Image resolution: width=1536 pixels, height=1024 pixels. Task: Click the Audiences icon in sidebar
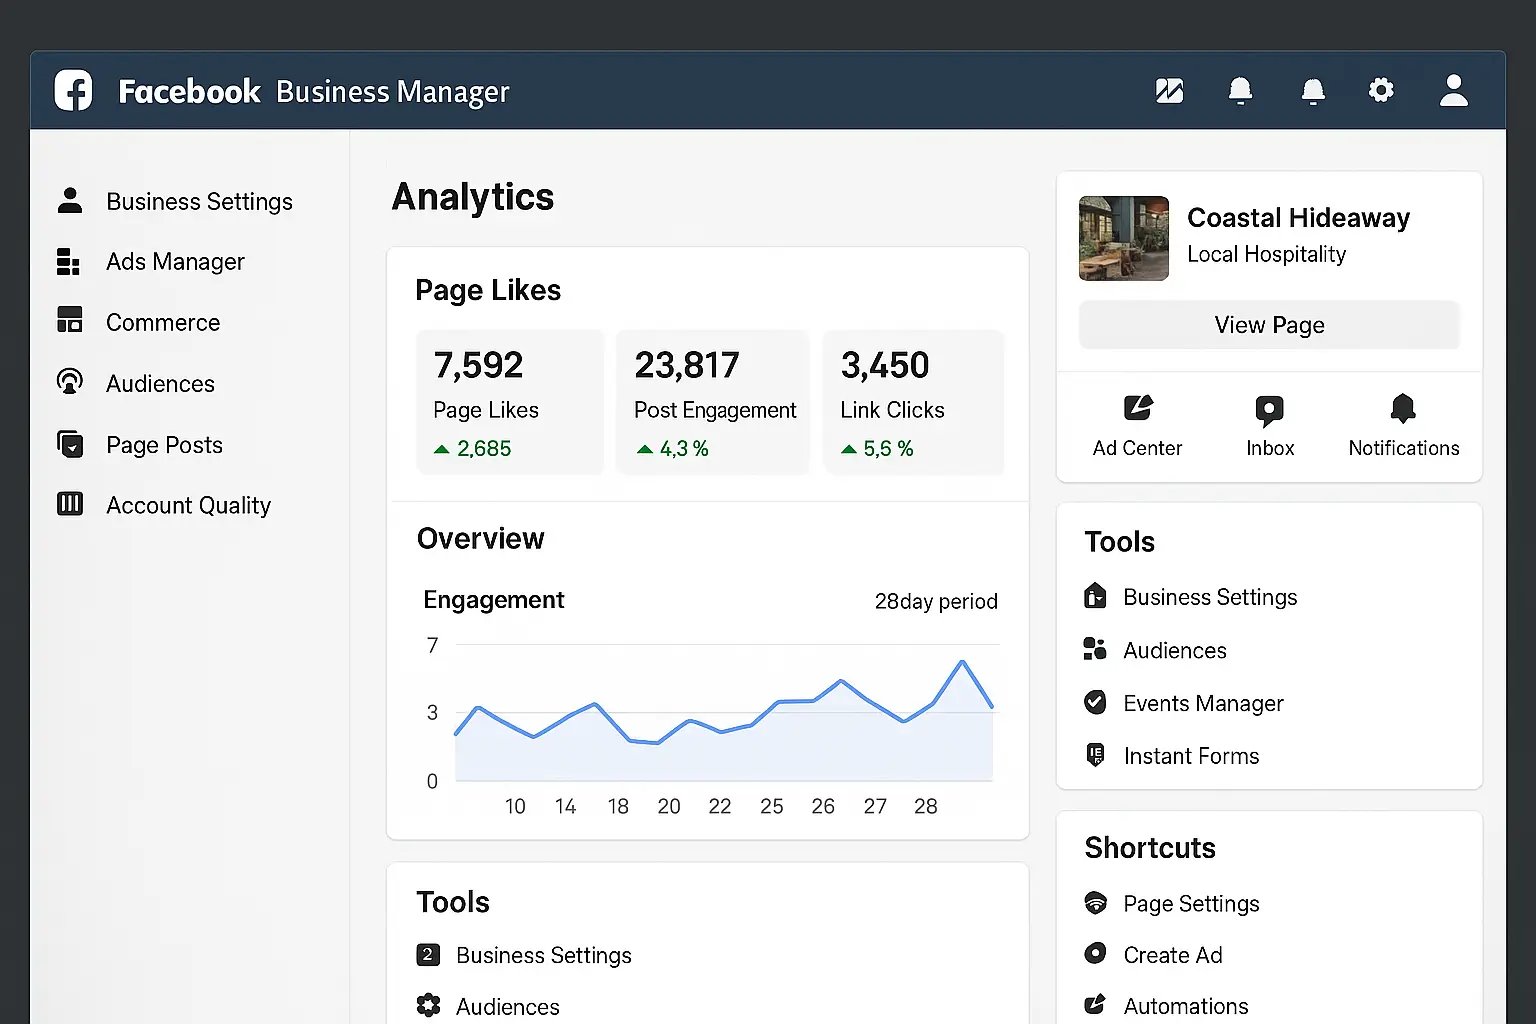pyautogui.click(x=70, y=382)
